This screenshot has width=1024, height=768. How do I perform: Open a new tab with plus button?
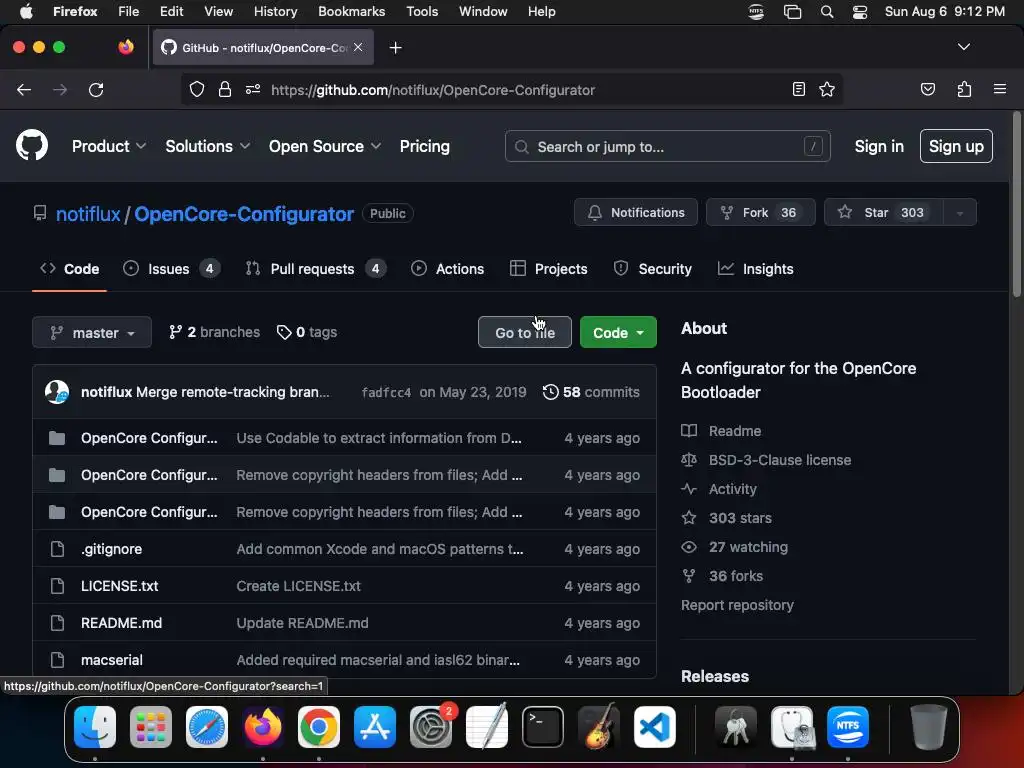[395, 48]
